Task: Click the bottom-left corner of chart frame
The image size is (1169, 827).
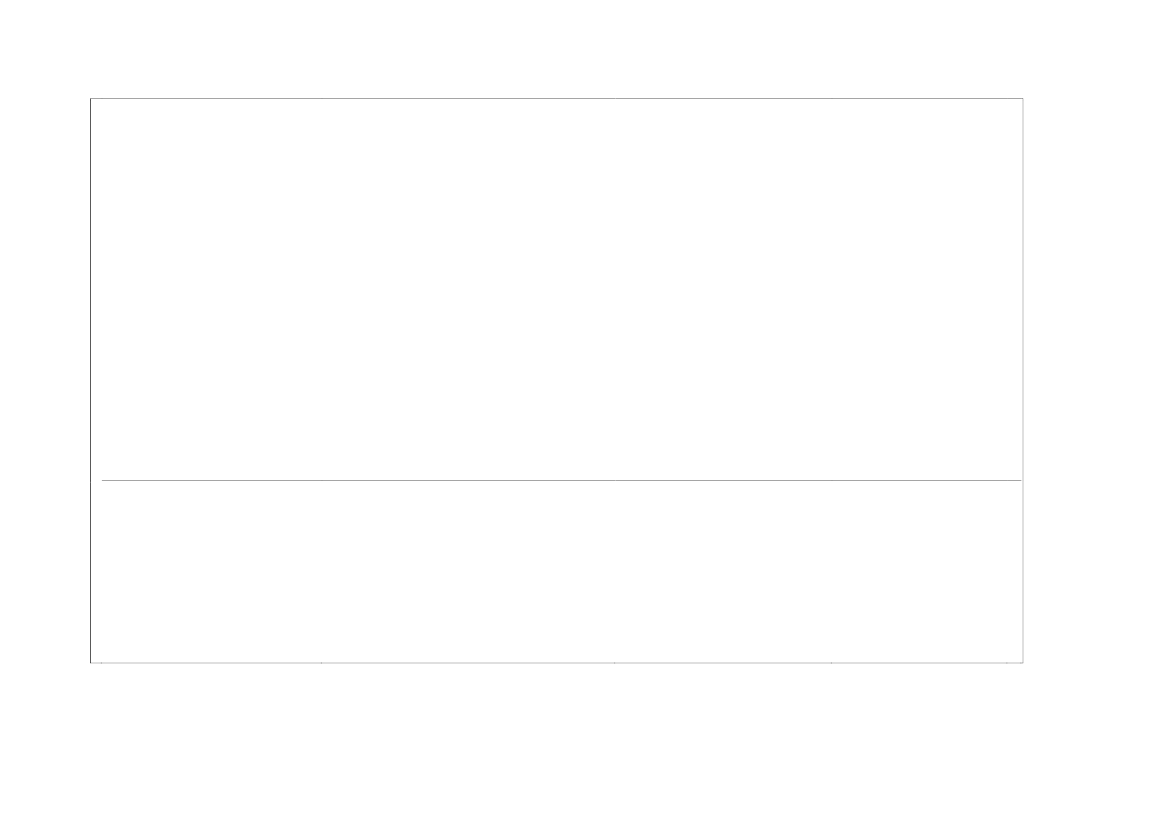Action: click(90, 662)
